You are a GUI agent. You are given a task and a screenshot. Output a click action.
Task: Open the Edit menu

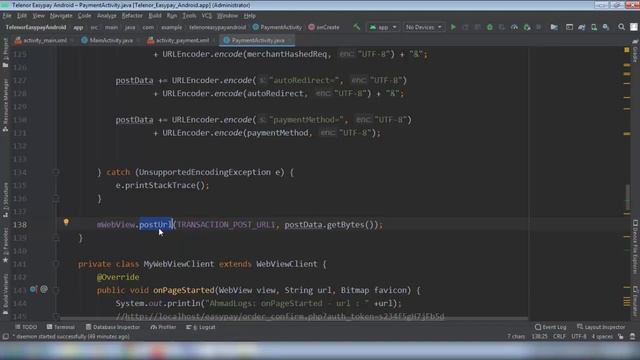[22, 16]
